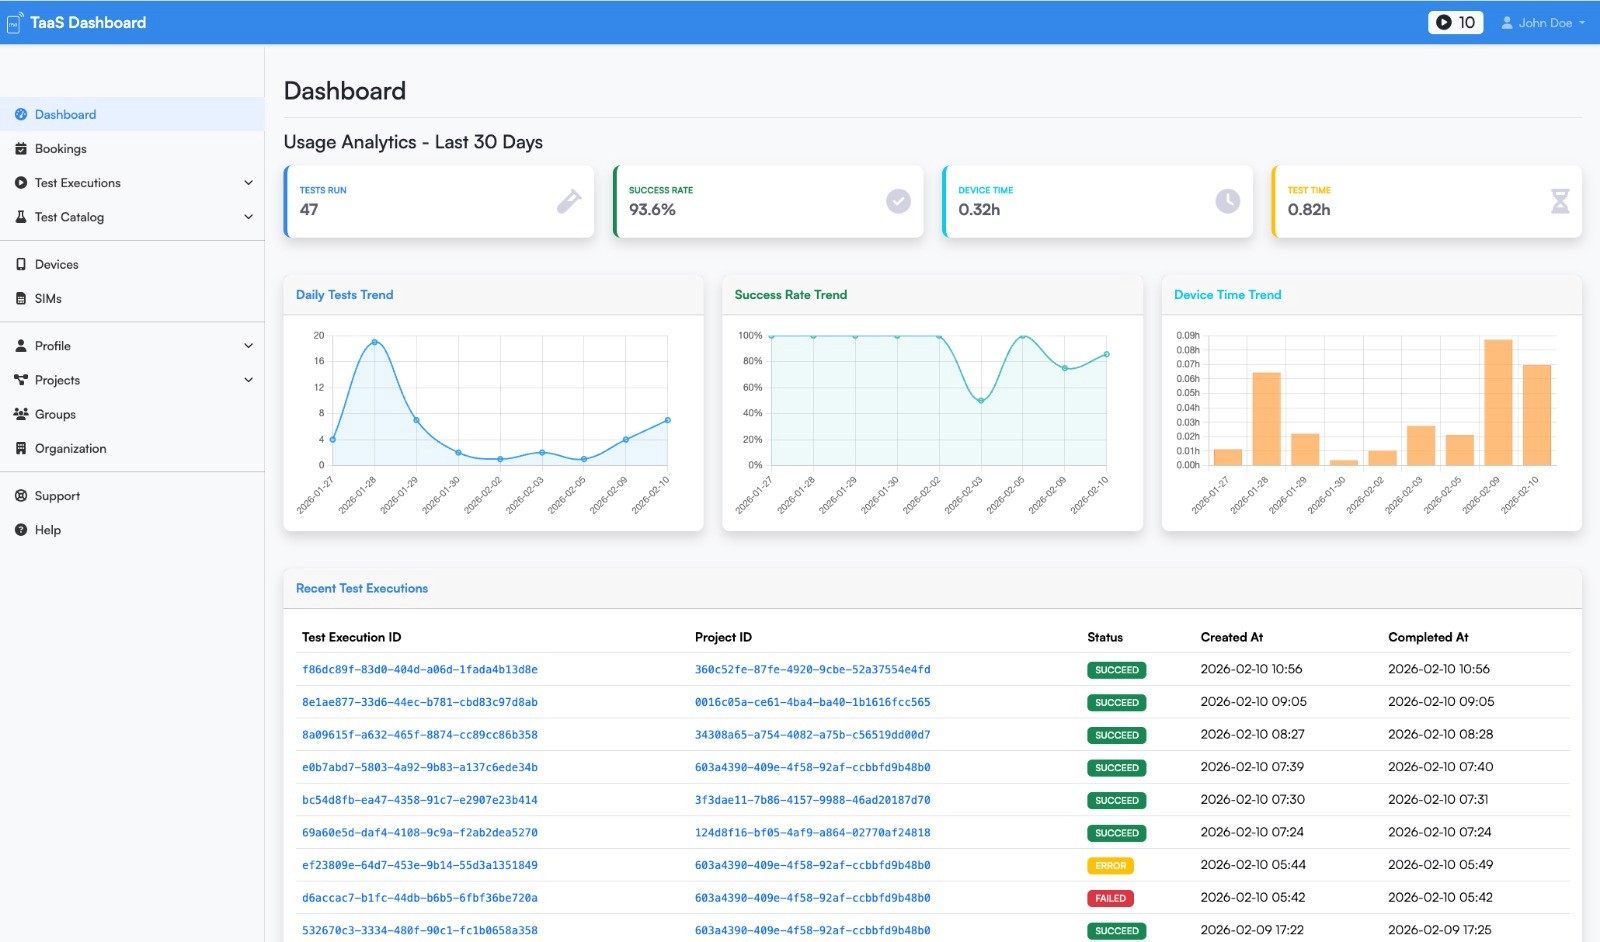The height and width of the screenshot is (942, 1600).
Task: Click the 93.6% success rate value
Action: tap(652, 210)
